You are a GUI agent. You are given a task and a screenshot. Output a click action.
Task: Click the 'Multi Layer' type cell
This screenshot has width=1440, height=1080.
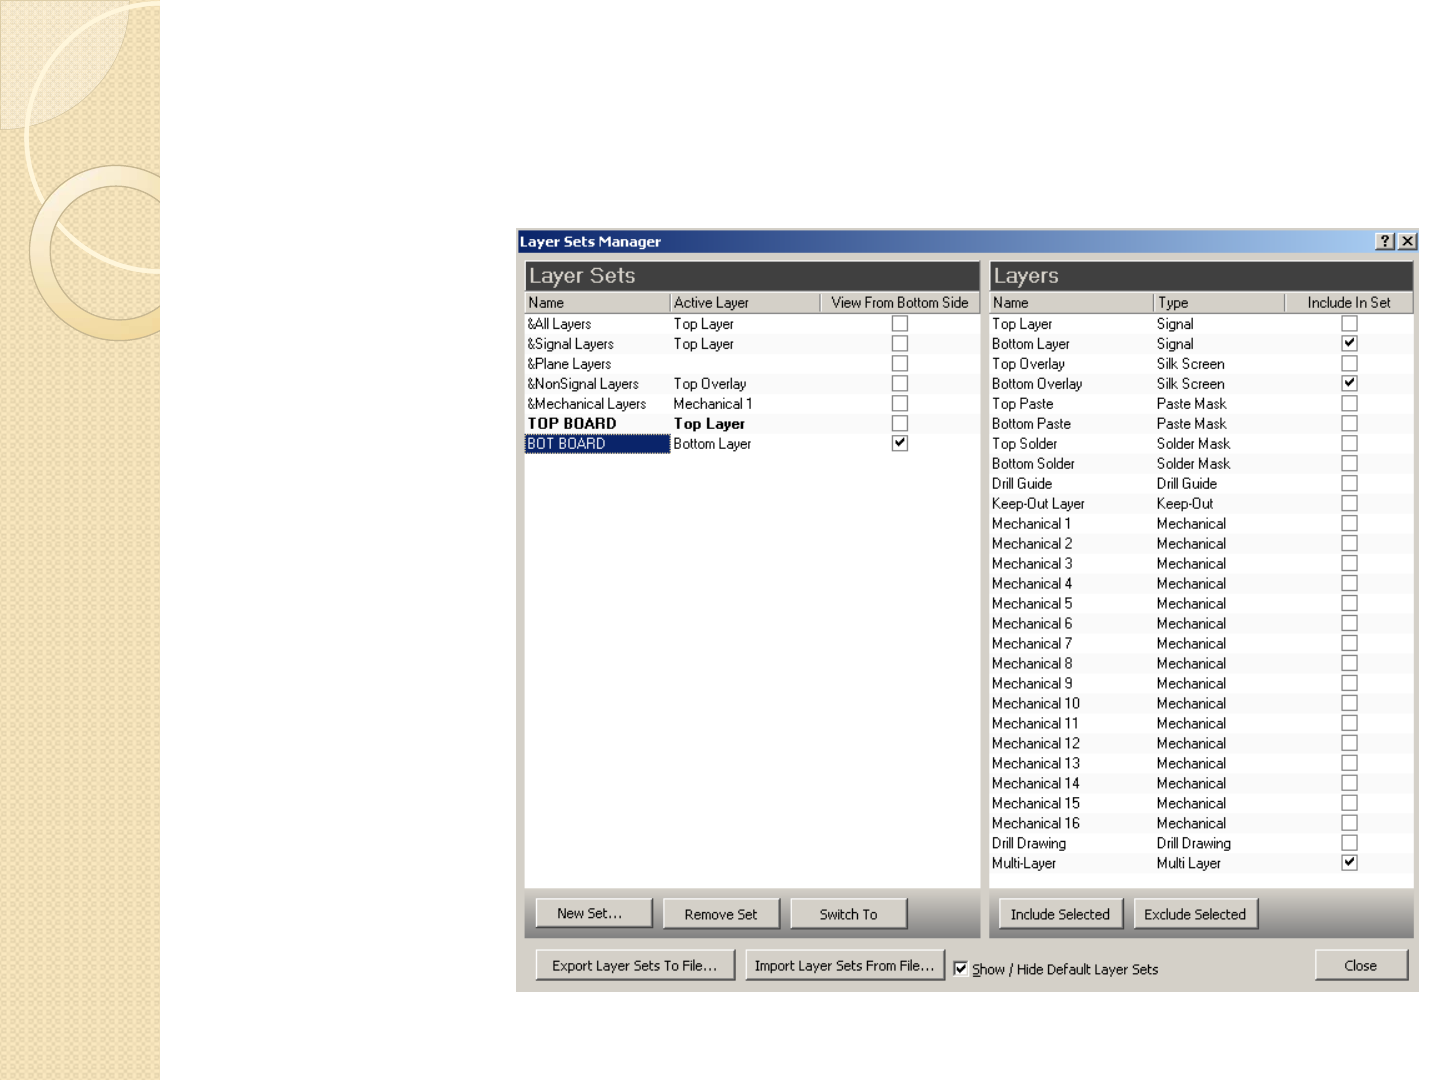(x=1189, y=863)
